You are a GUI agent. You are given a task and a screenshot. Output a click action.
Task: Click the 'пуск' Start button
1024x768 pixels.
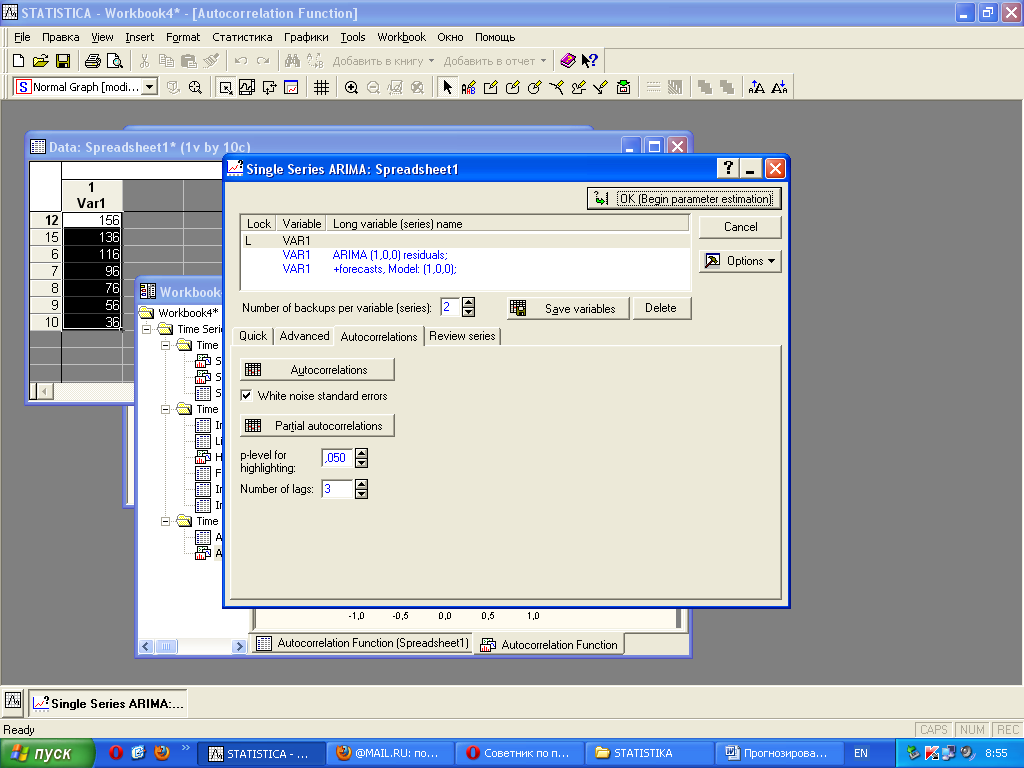(x=47, y=753)
